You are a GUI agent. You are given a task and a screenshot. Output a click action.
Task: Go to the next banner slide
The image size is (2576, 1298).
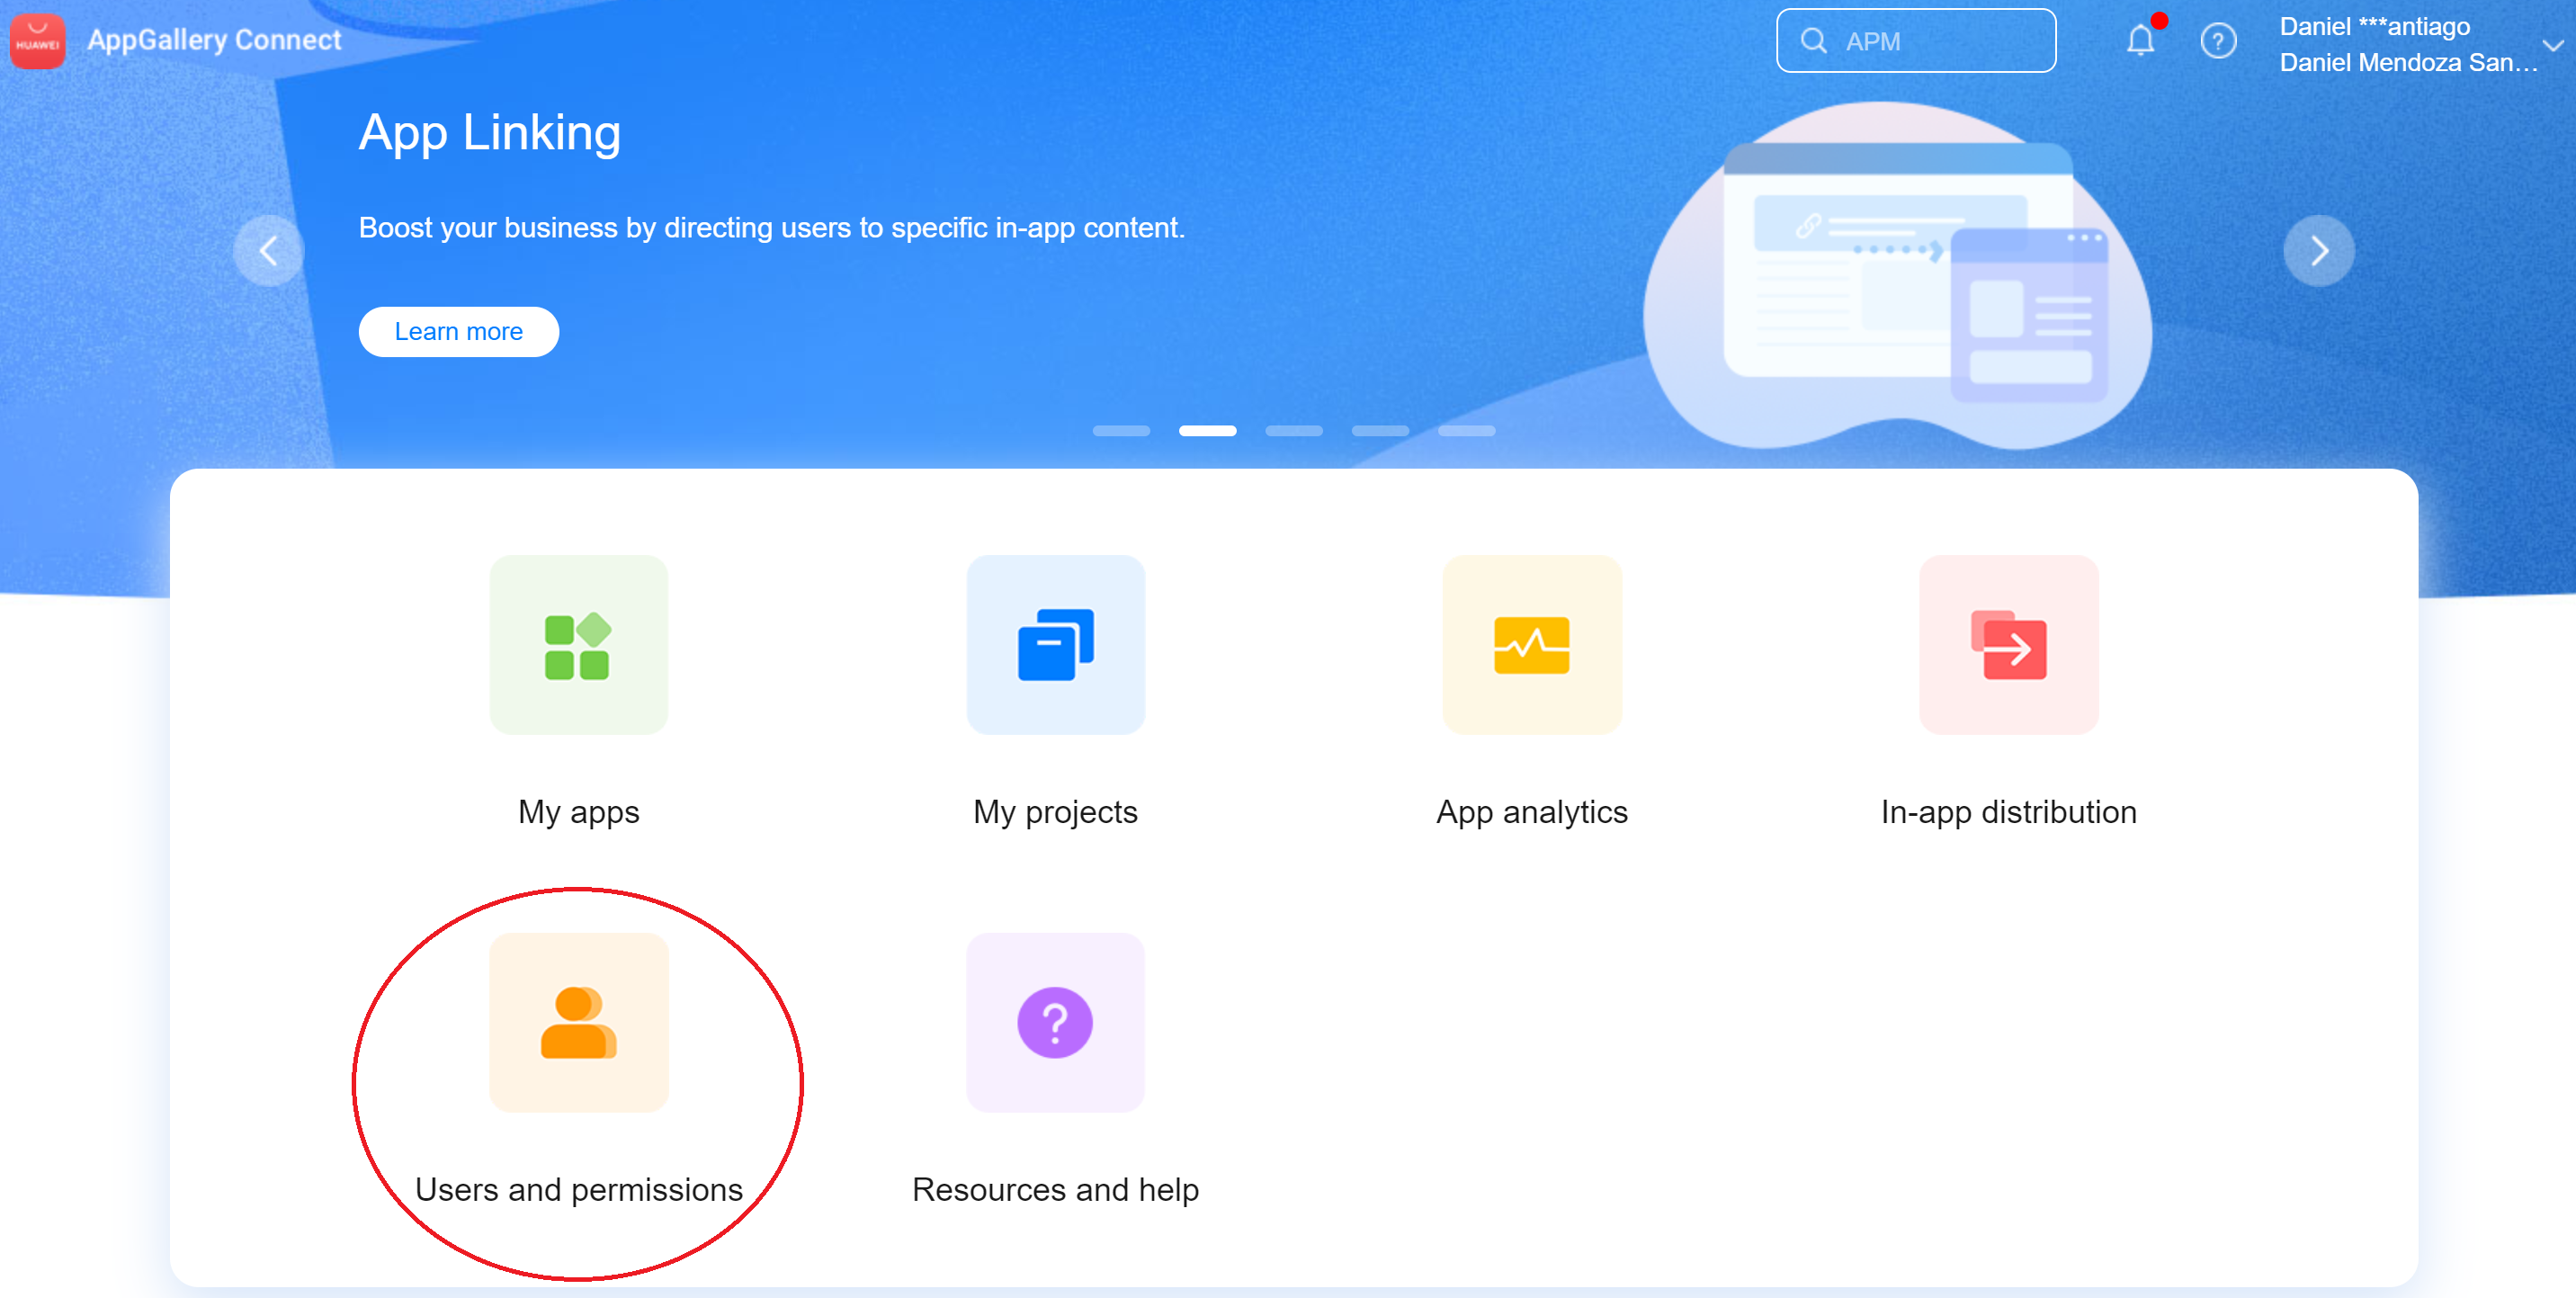[x=2318, y=251]
